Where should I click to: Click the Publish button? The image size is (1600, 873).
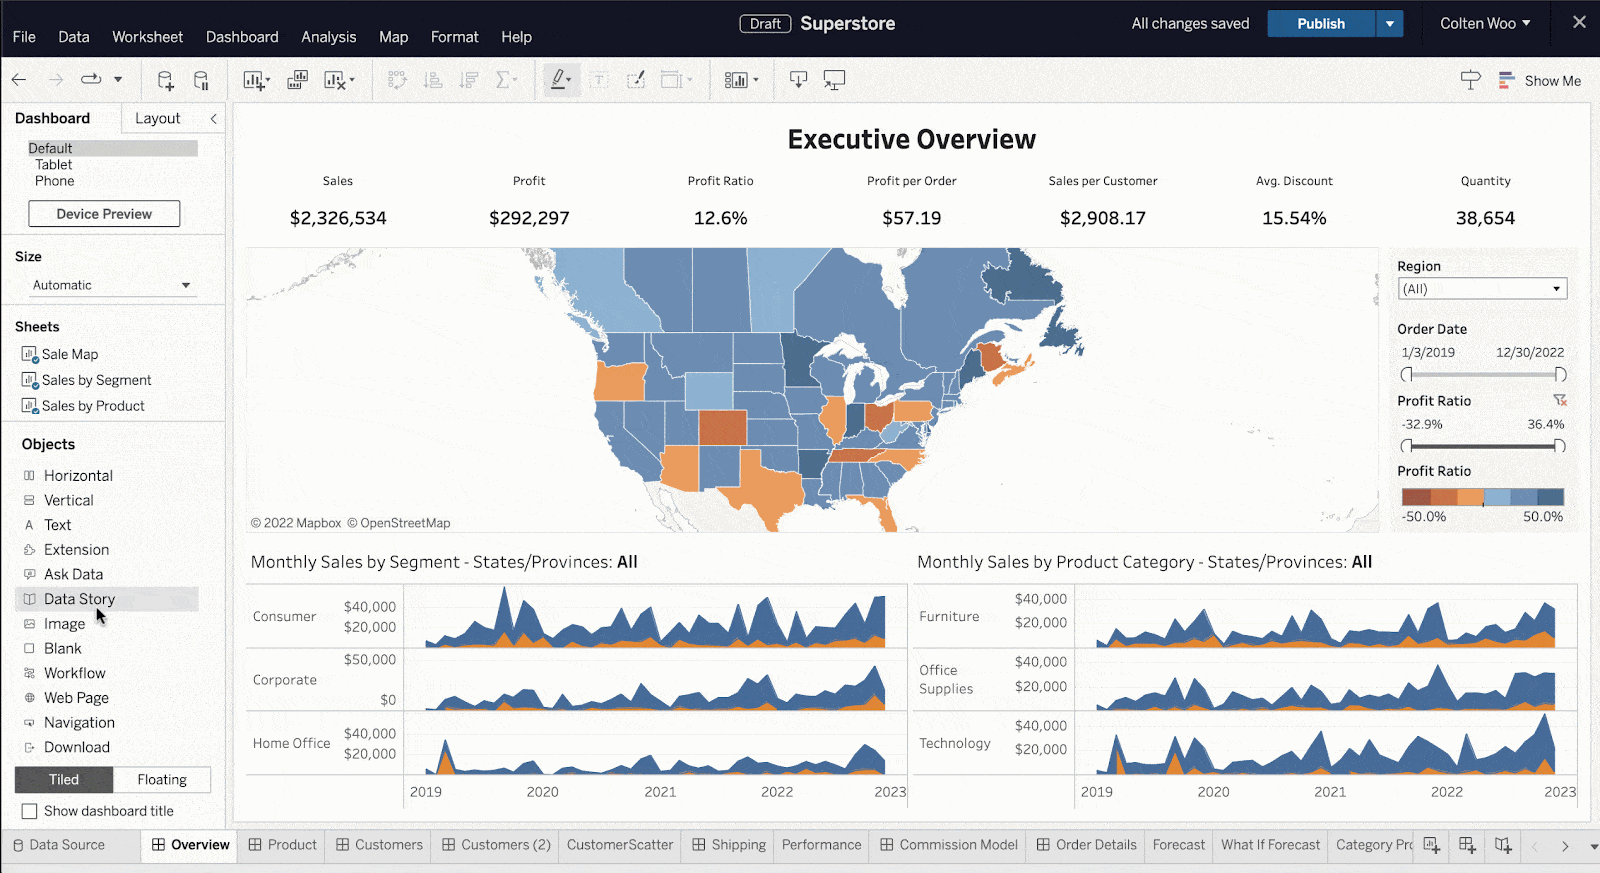(1321, 24)
